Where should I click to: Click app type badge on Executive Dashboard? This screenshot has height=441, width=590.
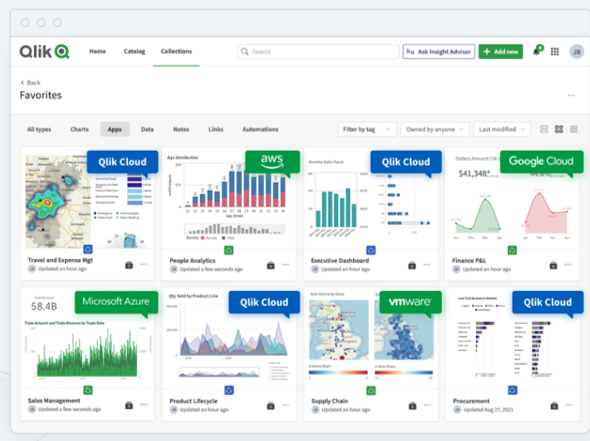371,250
